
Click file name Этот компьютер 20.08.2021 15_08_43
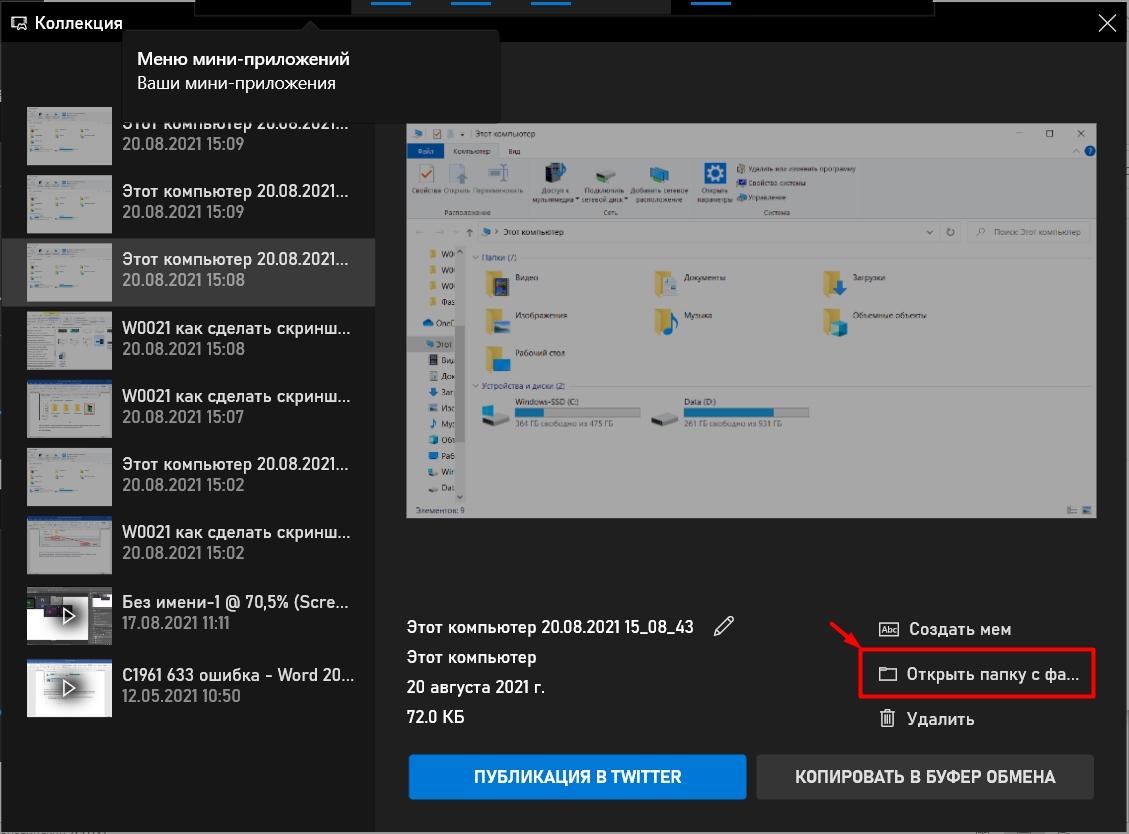[550, 627]
